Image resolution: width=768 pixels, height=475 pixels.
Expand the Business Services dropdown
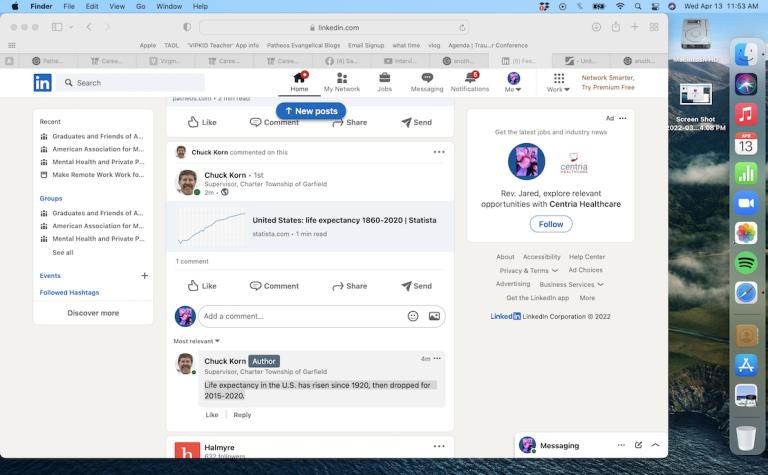pos(571,285)
